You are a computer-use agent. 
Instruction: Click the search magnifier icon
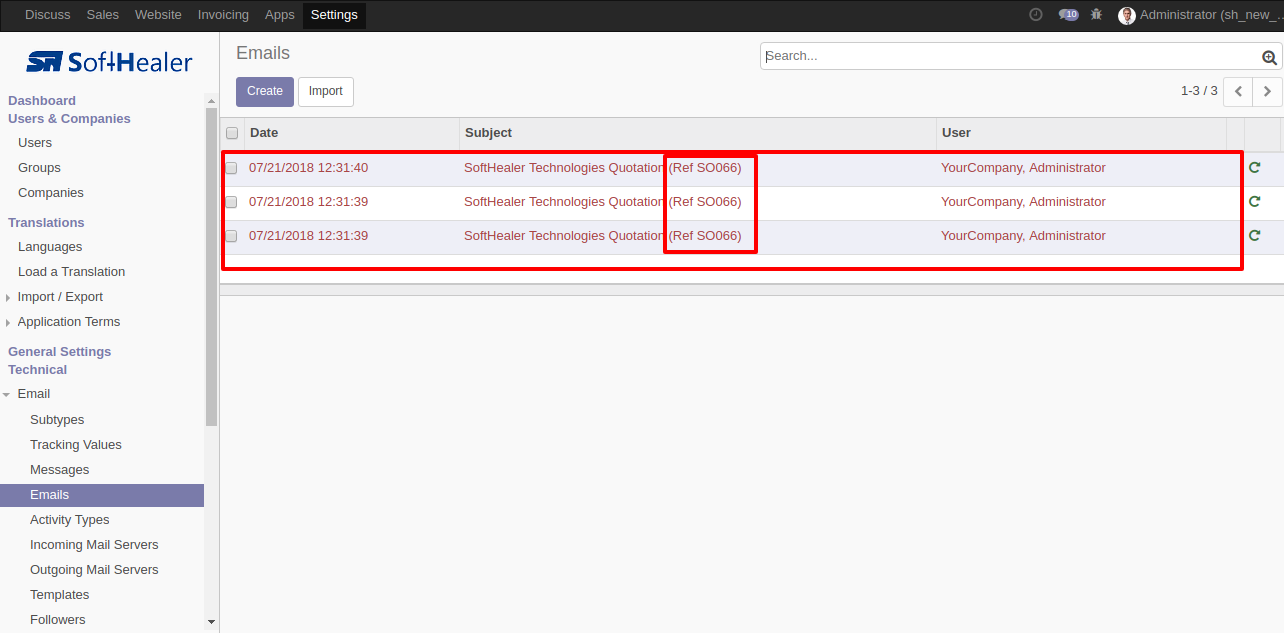click(1270, 57)
